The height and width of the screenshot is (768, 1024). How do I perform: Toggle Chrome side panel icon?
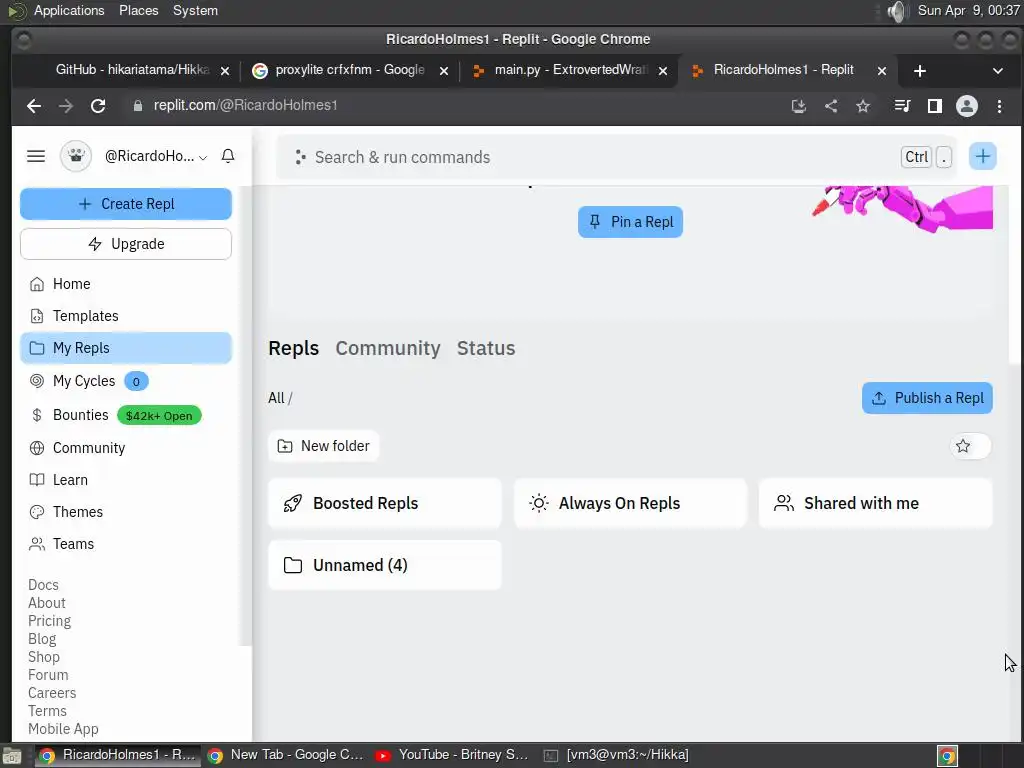pyautogui.click(x=935, y=106)
